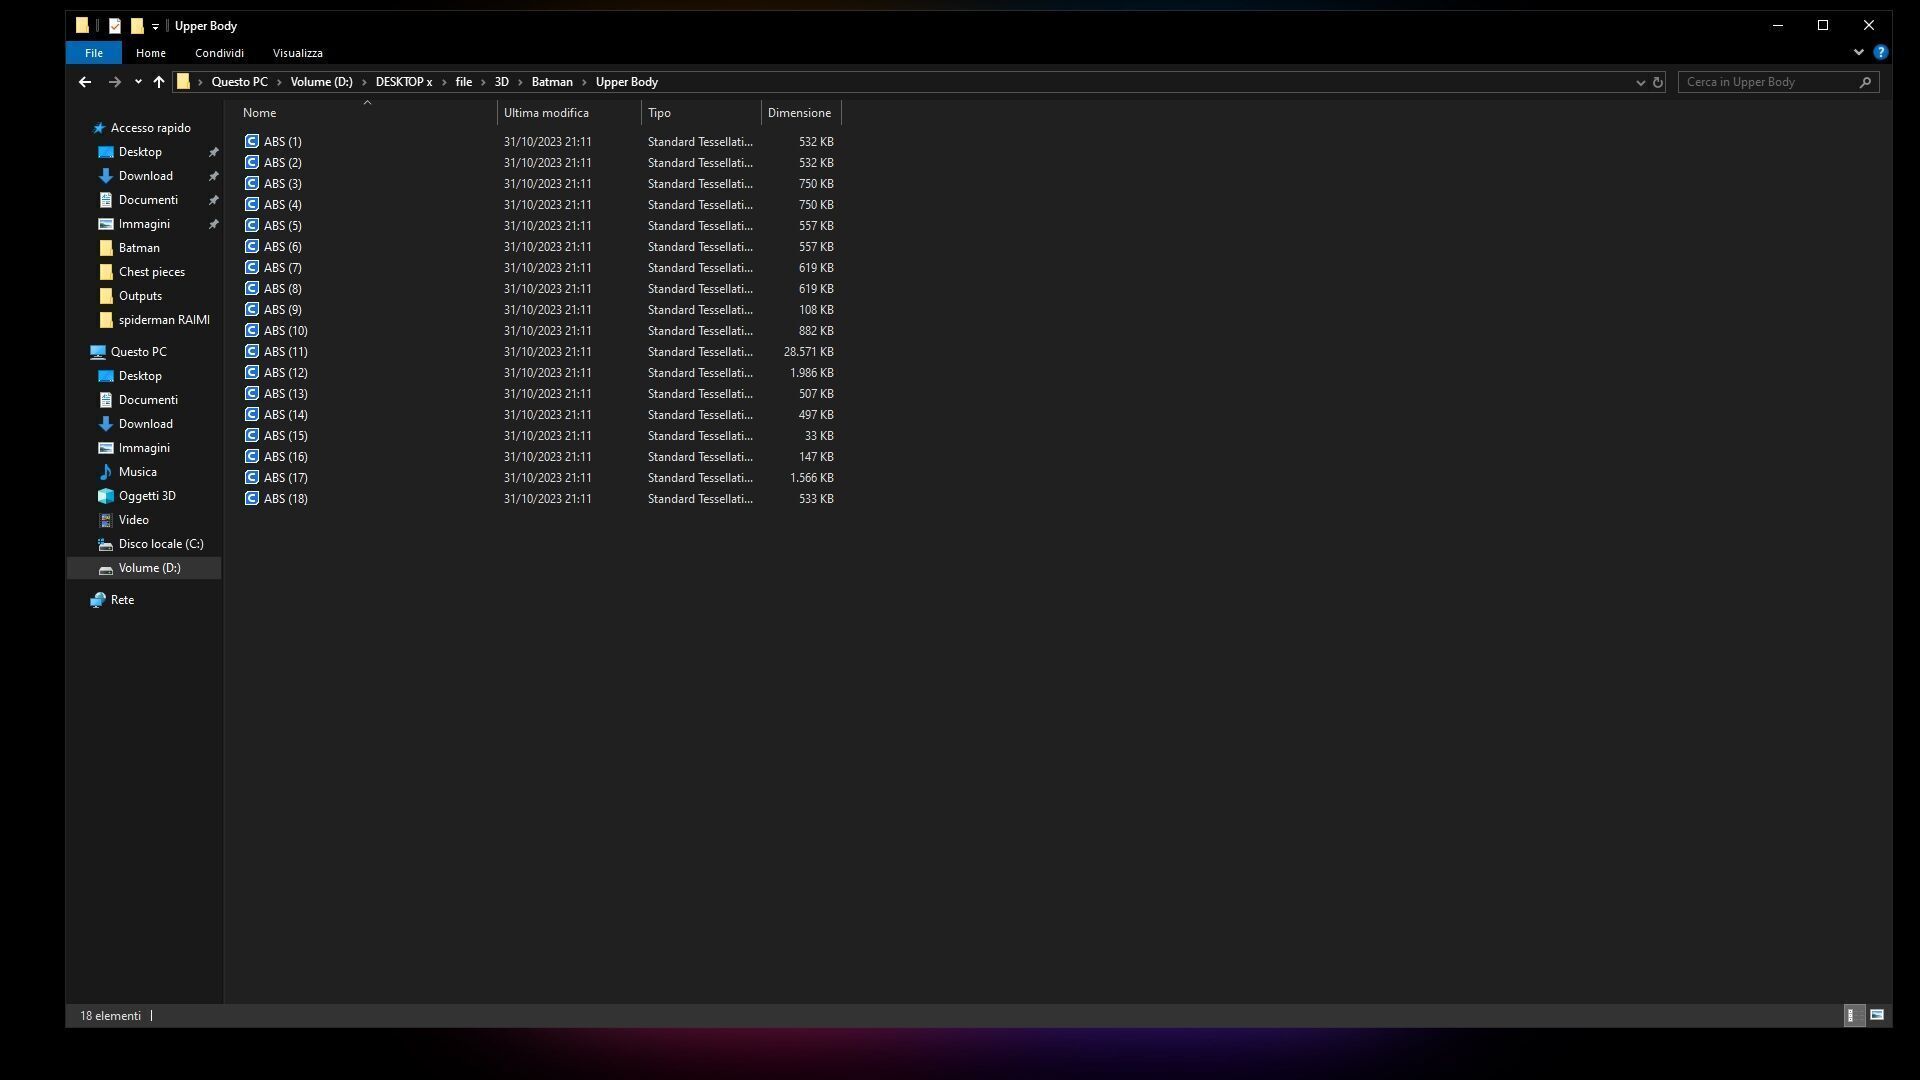Click the up-one-level arrow button
The image size is (1920, 1080).
click(x=159, y=82)
